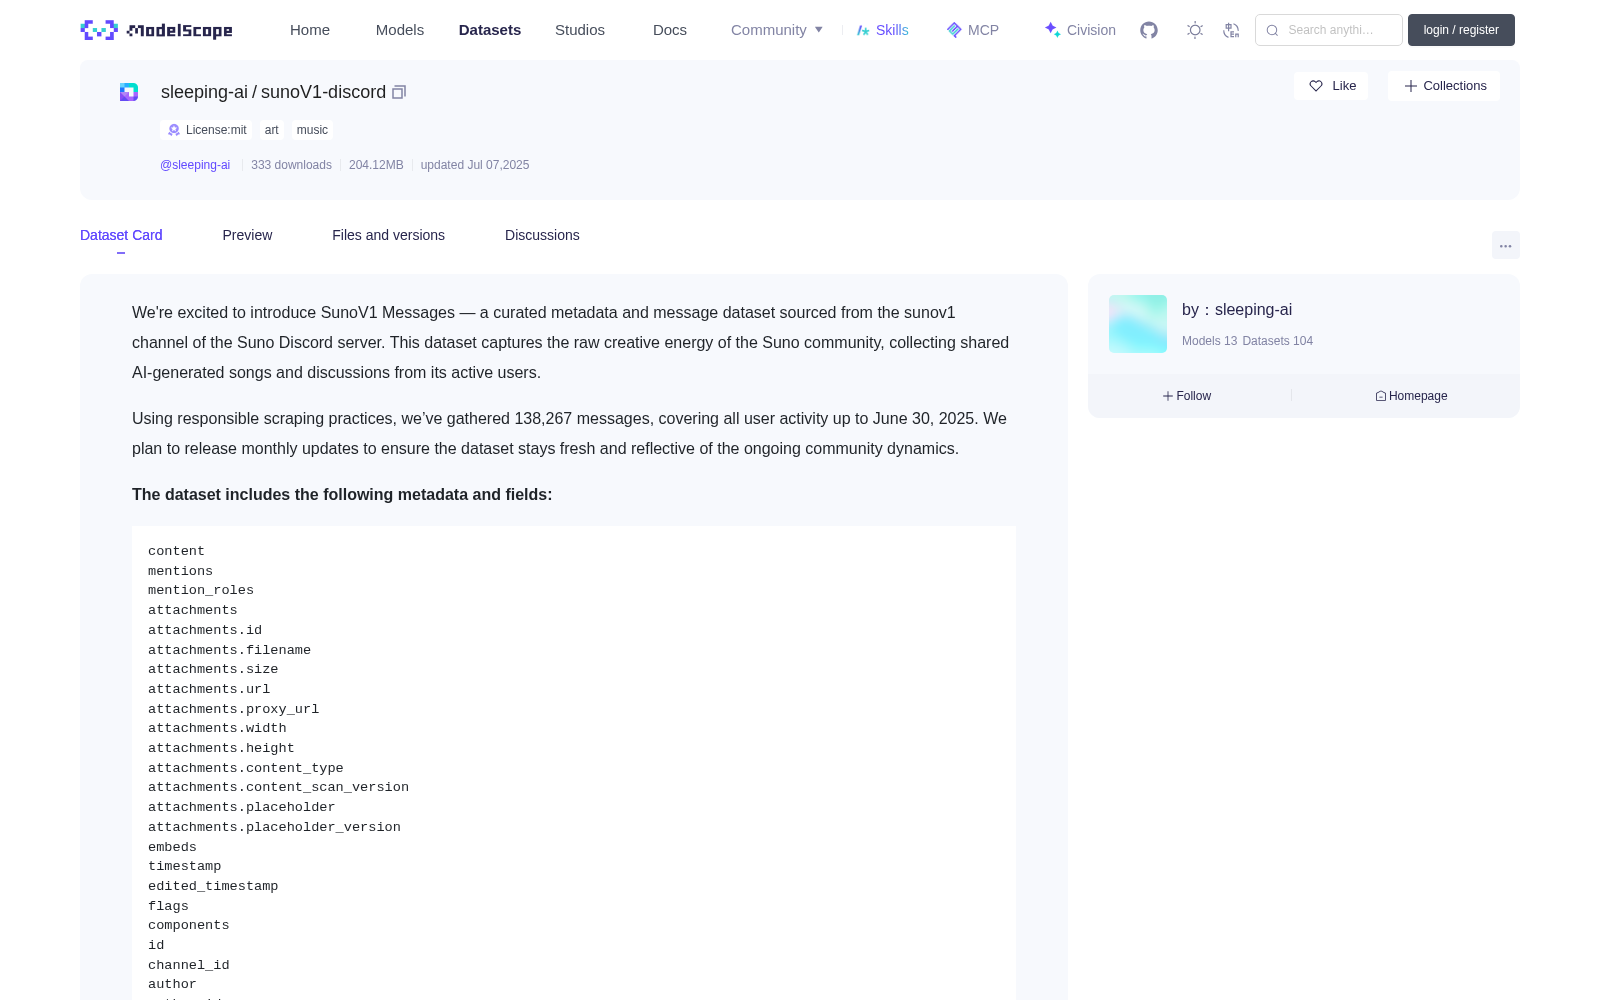
Task: Click the sleeping-ai gradient avatar thumbnail
Action: (x=1138, y=324)
